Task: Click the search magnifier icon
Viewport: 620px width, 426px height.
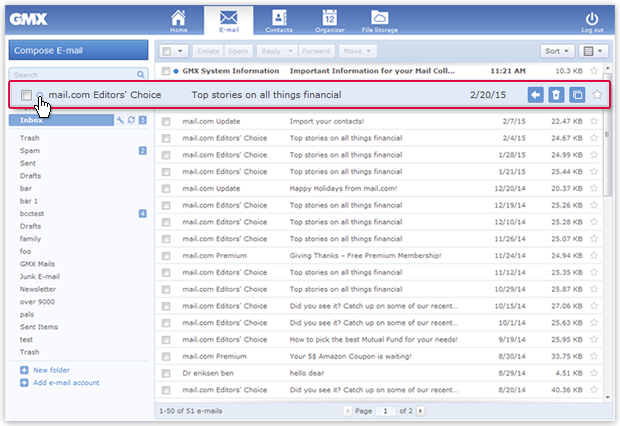Action: click(x=141, y=74)
